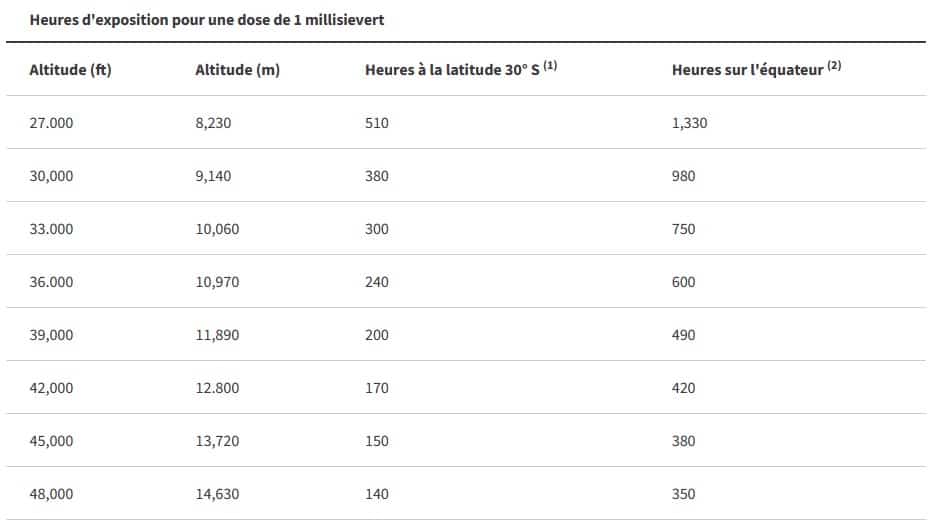Click the 14,630 meters altitude cell
The height and width of the screenshot is (523, 933).
(x=217, y=494)
